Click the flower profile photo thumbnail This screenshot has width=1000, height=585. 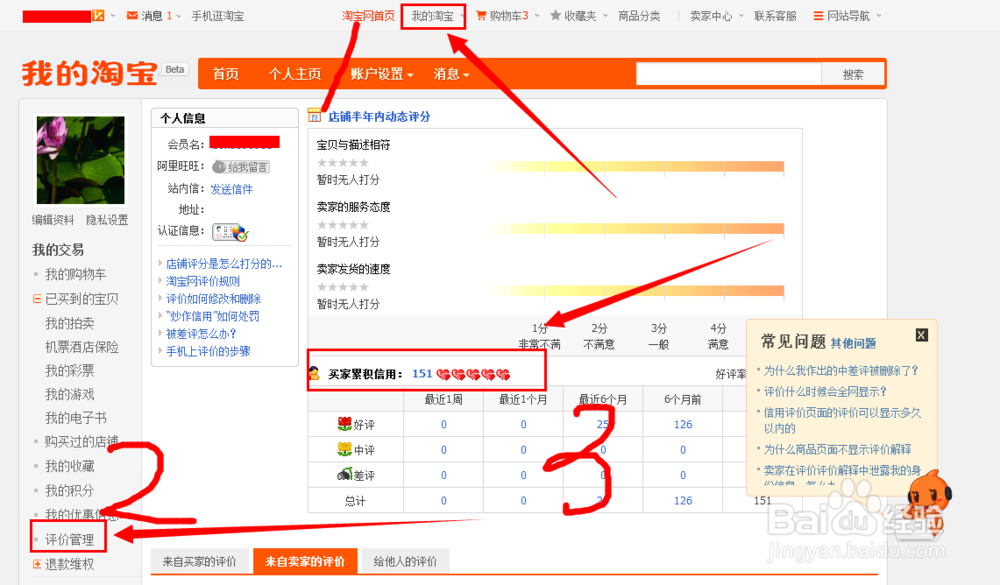79,159
